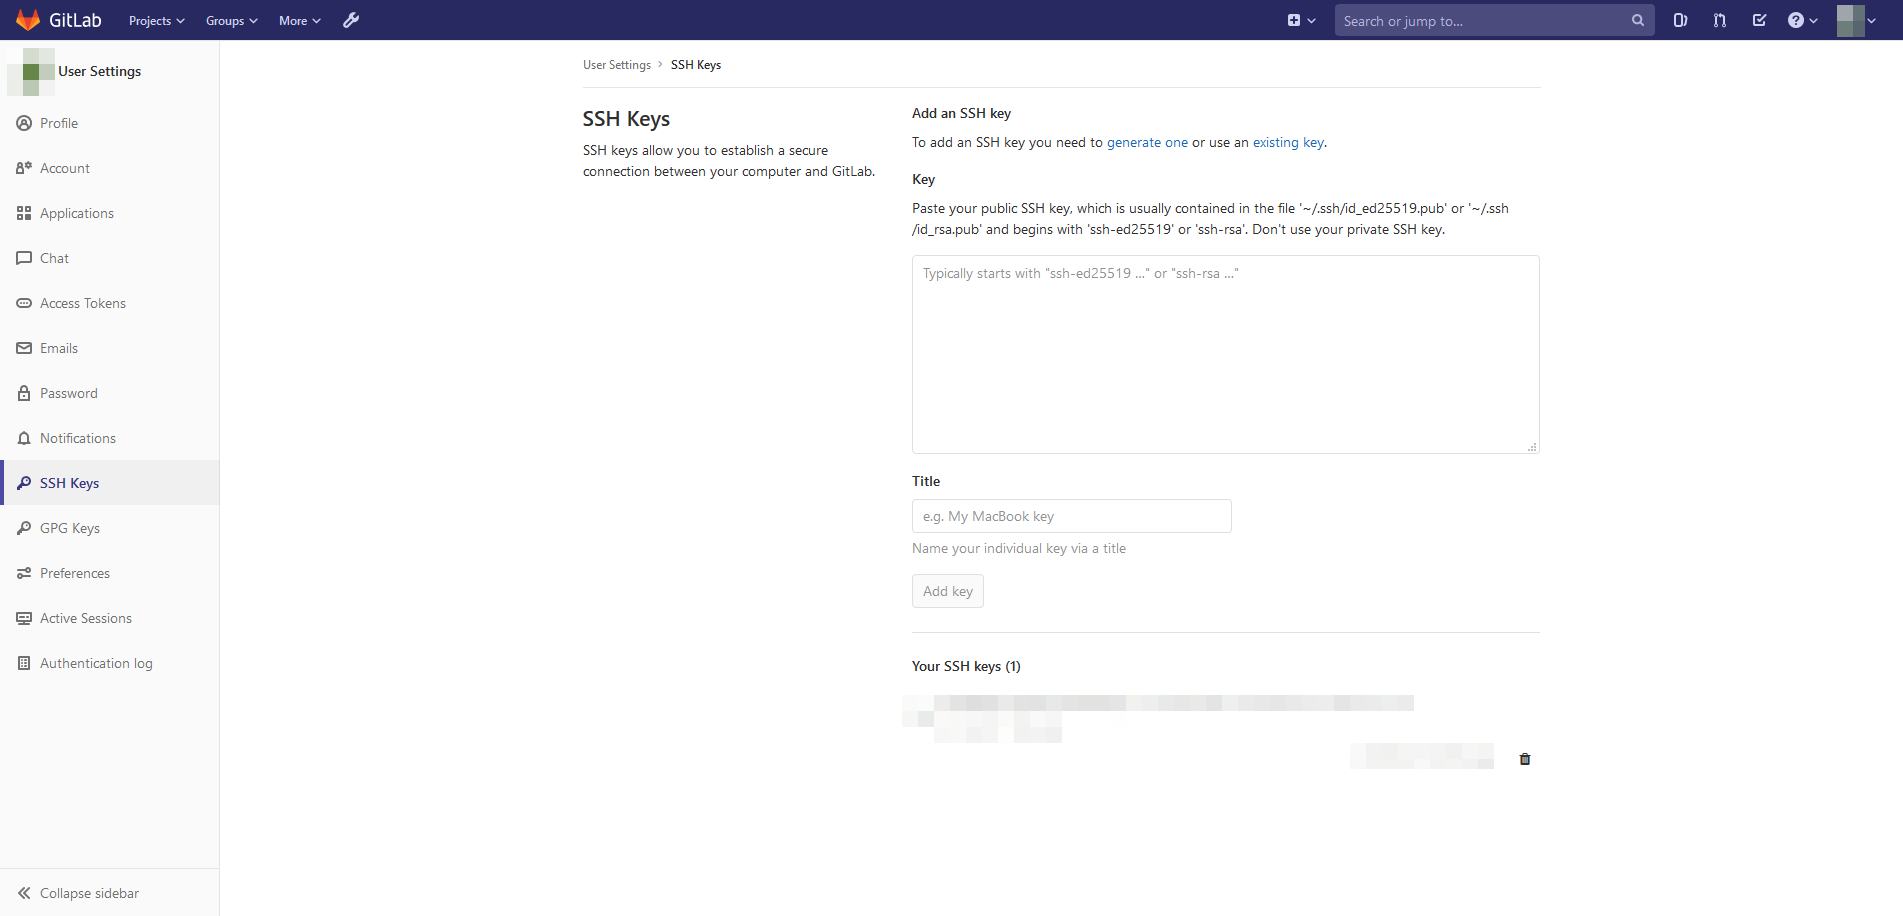Open the More menu
The width and height of the screenshot is (1903, 916).
pyautogui.click(x=298, y=20)
